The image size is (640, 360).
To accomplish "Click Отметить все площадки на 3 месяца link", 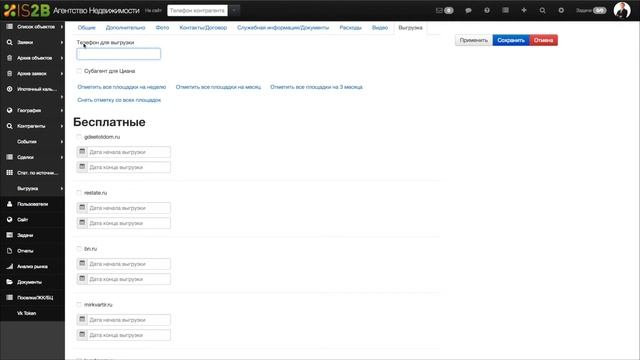I will click(x=316, y=87).
